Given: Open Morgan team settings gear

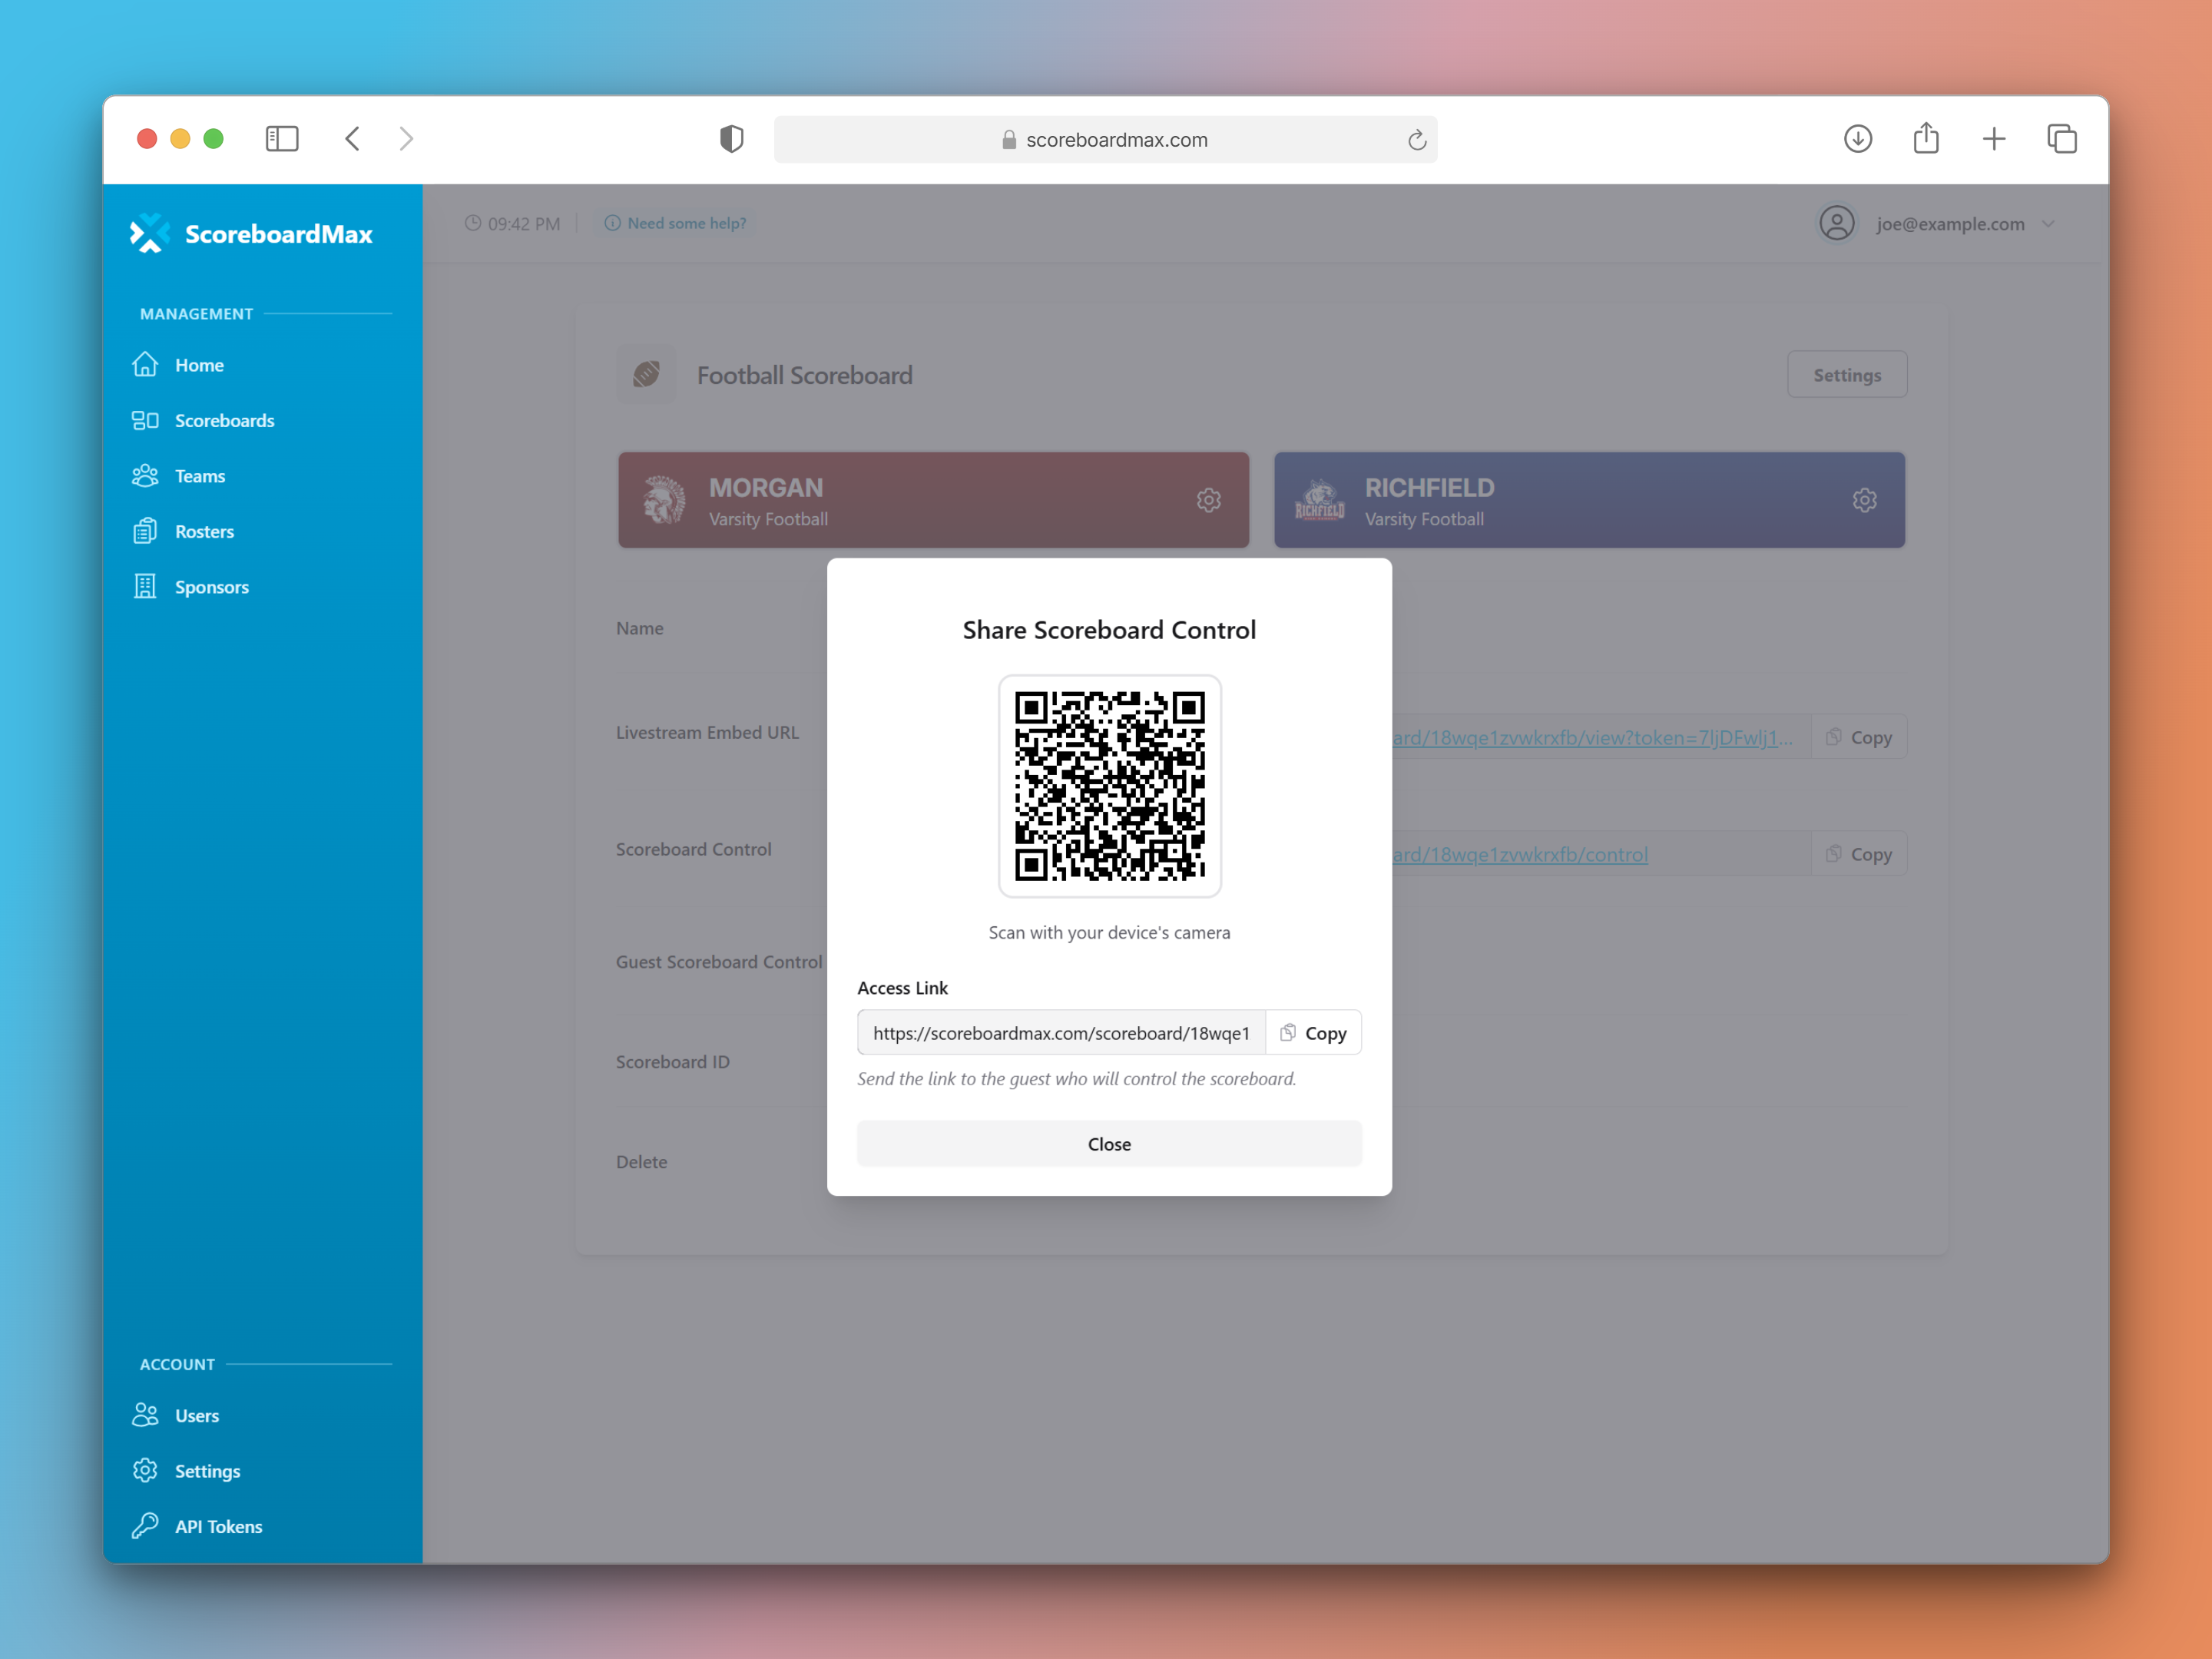Looking at the screenshot, I should (1209, 500).
